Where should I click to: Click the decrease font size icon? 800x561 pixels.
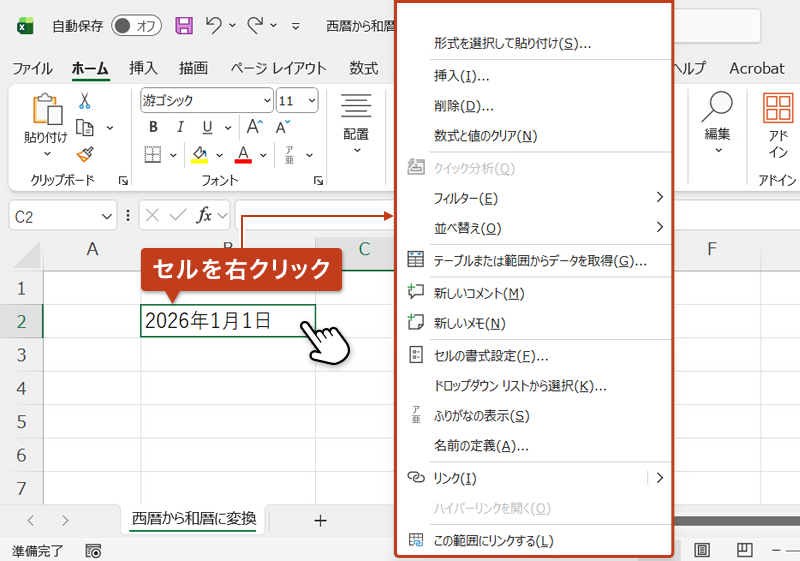(283, 126)
